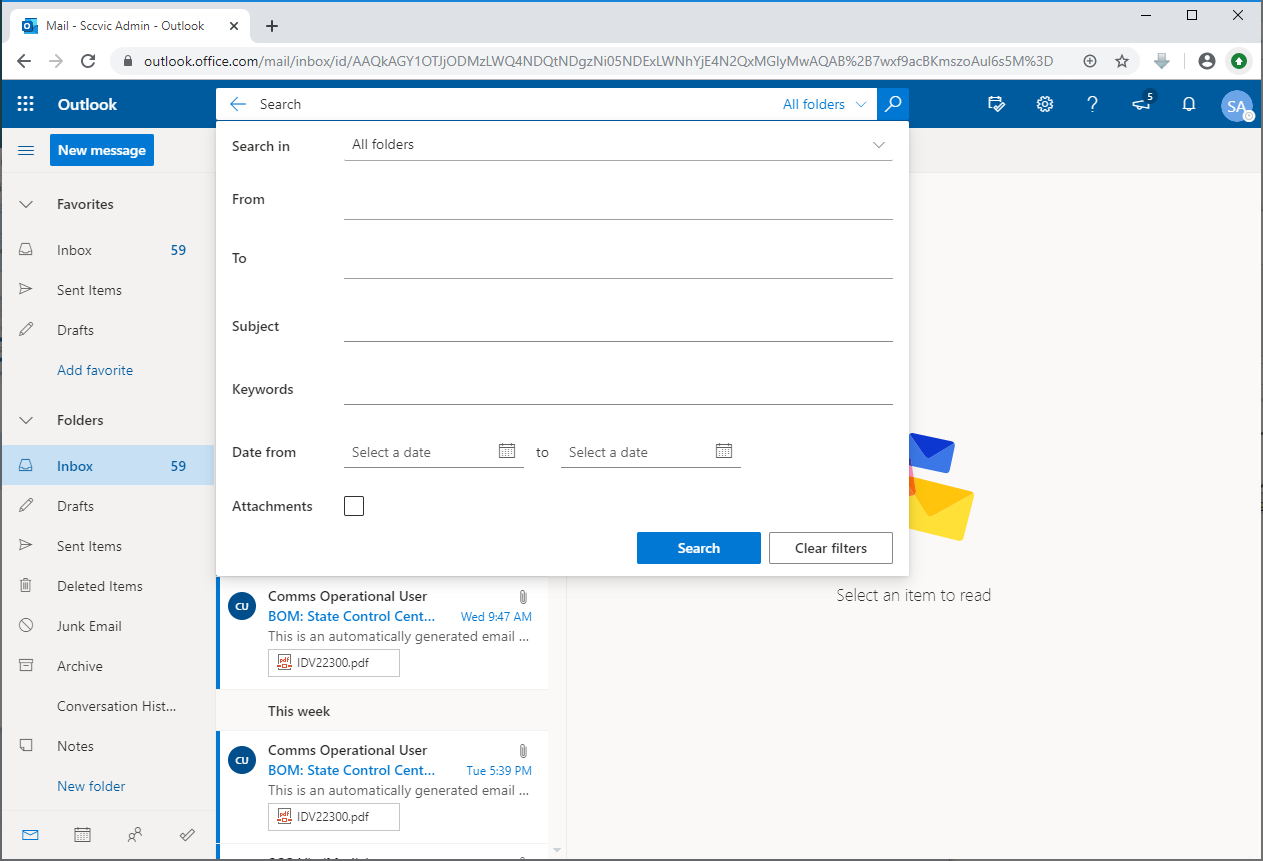Toggle the hamburger navigation pane button
This screenshot has height=861, width=1263.
click(x=27, y=150)
